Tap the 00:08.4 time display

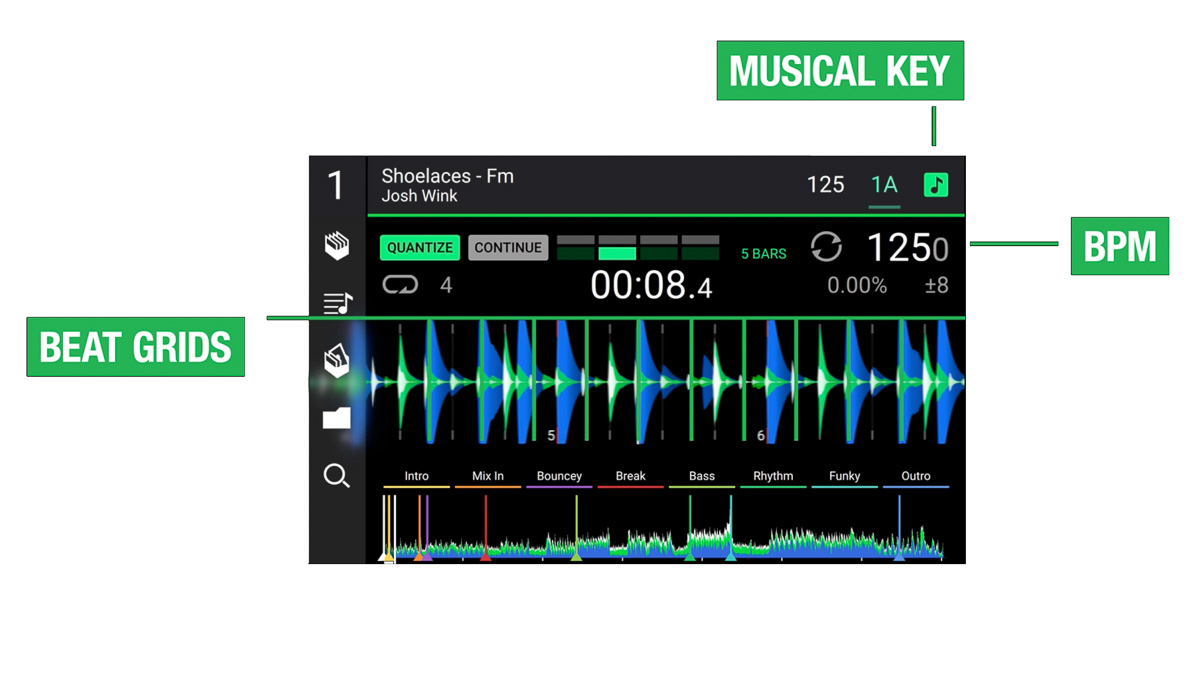coord(651,286)
